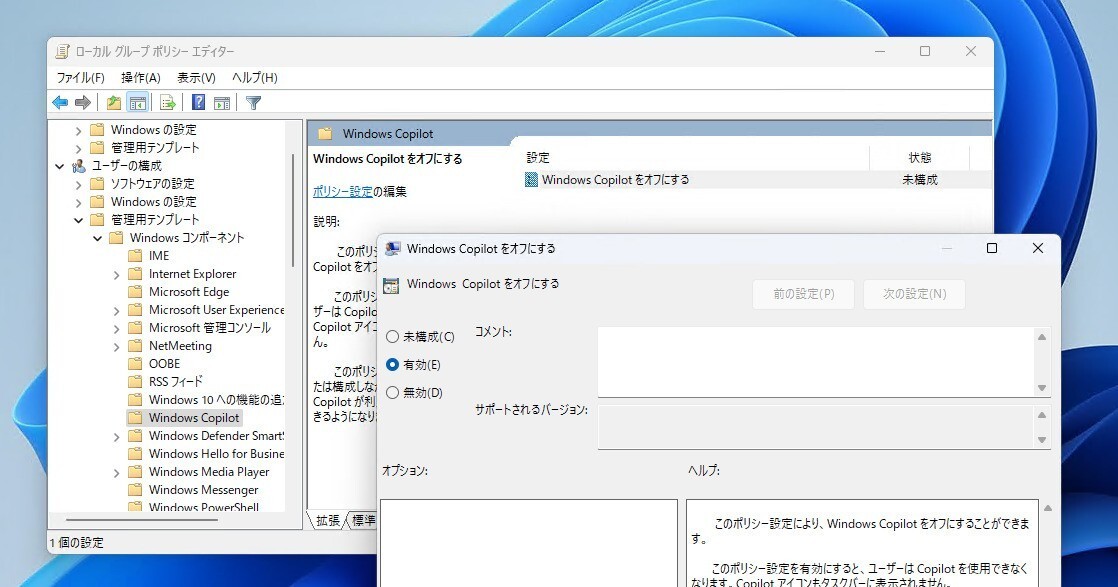This screenshot has width=1118, height=587.
Task: Select the 未構成 radio button
Action: pyautogui.click(x=391, y=337)
